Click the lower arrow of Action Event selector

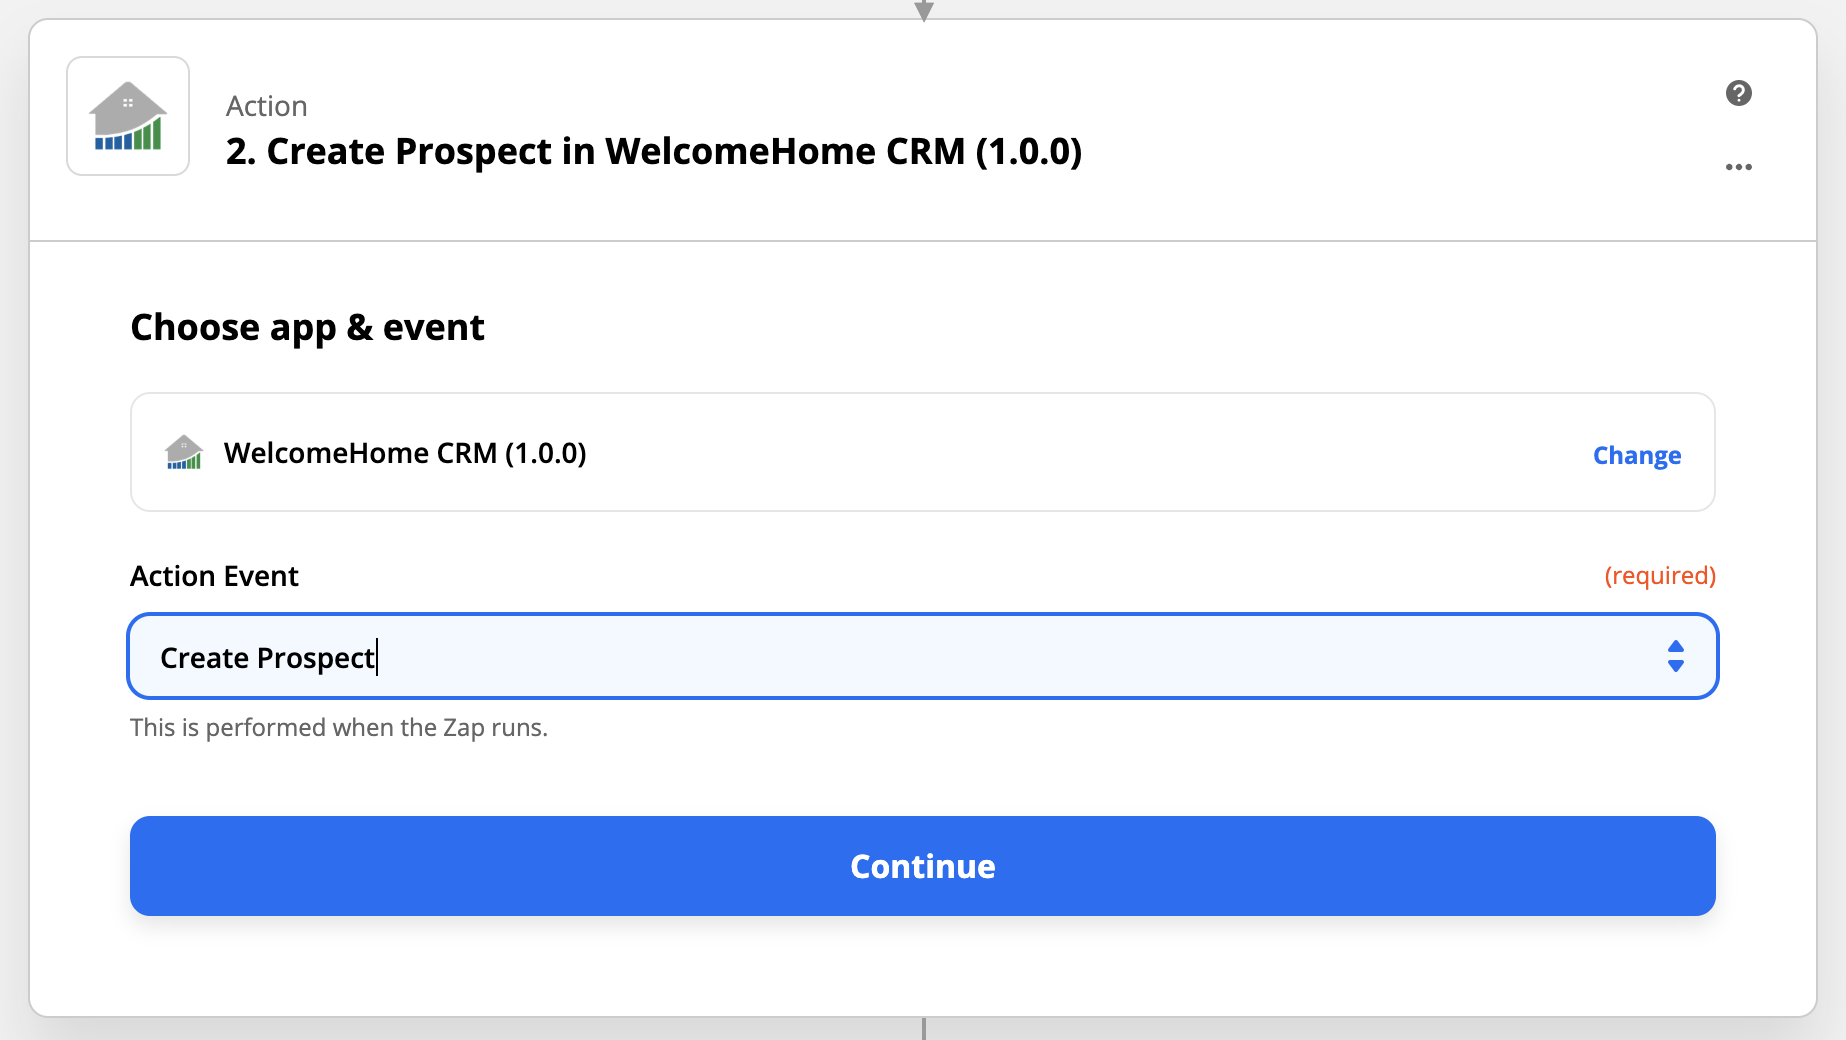pyautogui.click(x=1676, y=666)
